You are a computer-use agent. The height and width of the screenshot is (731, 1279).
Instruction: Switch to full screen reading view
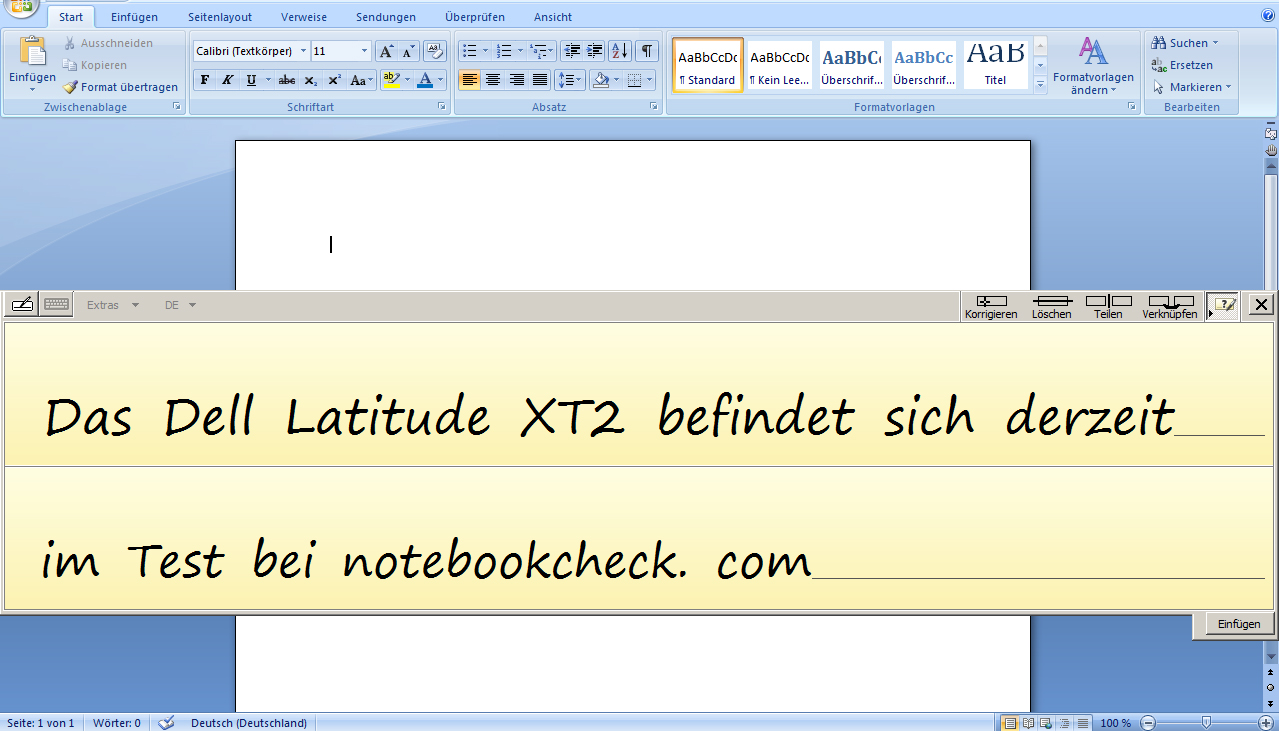[x=1028, y=723]
